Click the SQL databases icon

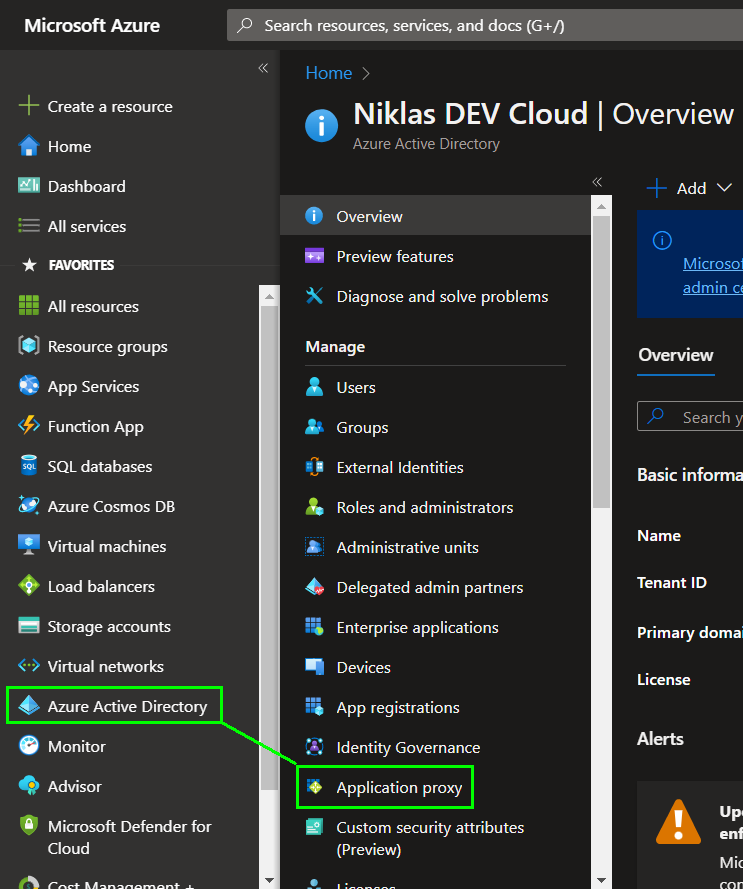coord(29,466)
